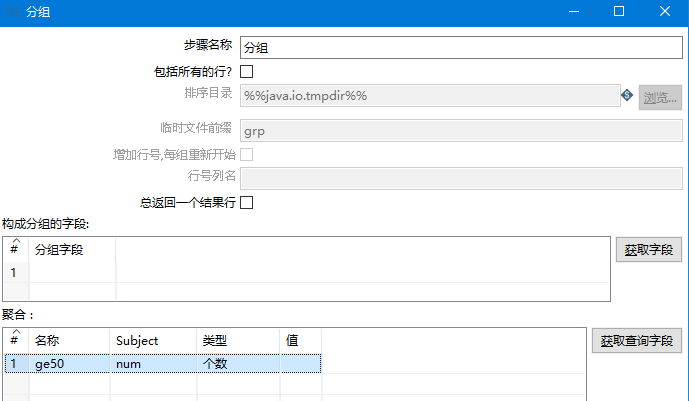Select the num subject cell

pos(153,364)
